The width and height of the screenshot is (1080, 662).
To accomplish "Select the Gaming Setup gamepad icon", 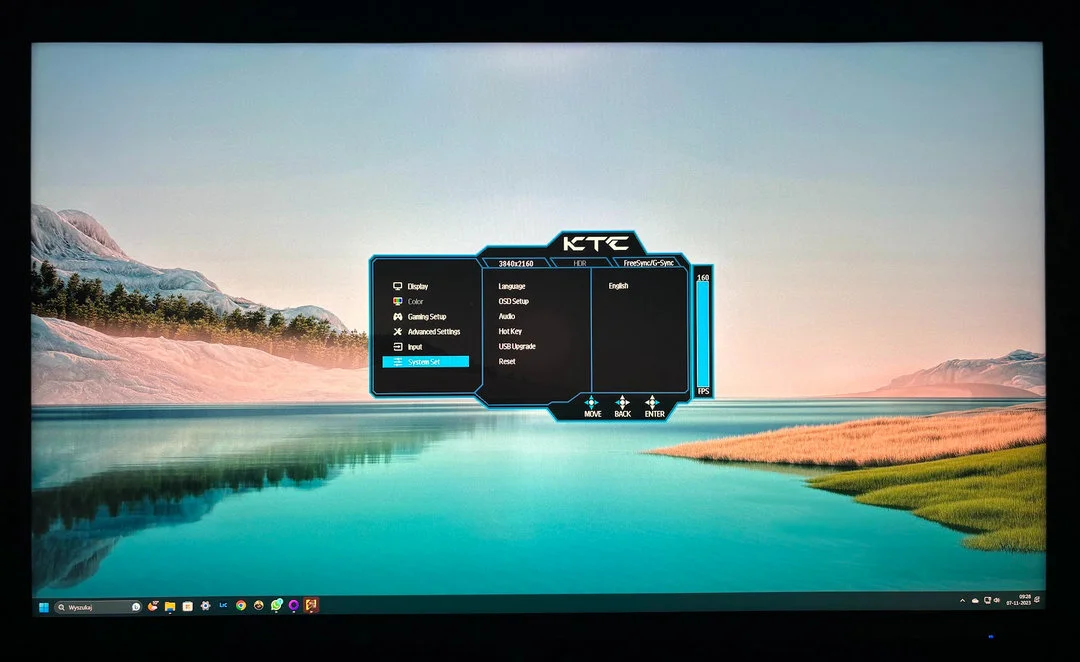I will click(x=397, y=317).
